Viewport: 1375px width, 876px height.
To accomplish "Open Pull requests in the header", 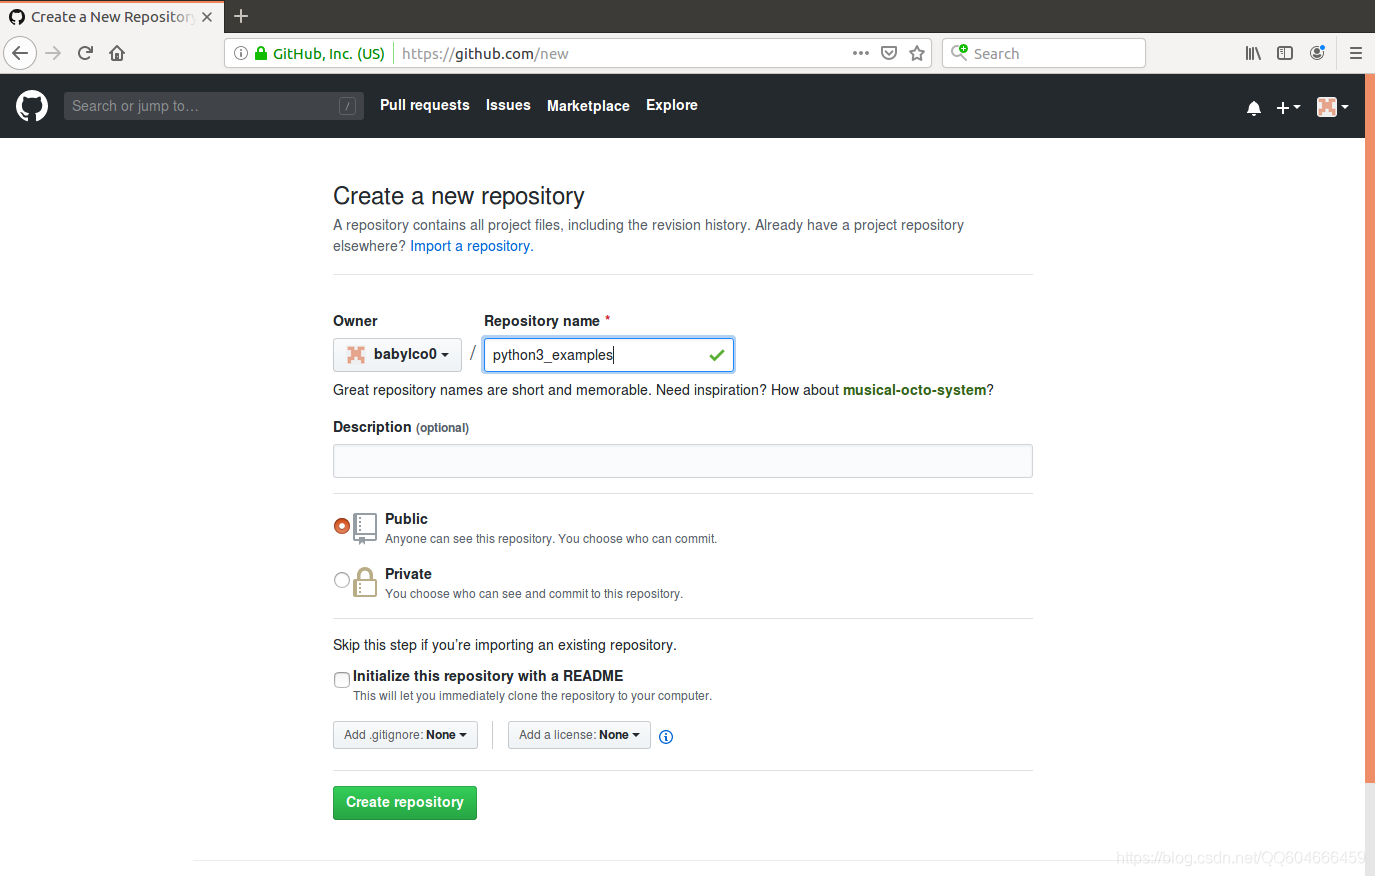I will (425, 105).
